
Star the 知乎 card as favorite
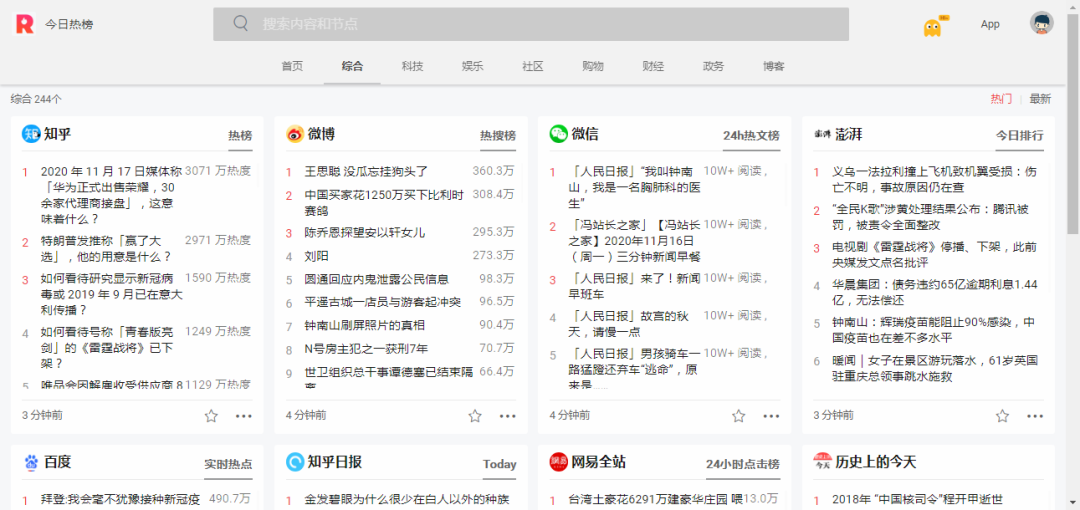click(x=211, y=416)
